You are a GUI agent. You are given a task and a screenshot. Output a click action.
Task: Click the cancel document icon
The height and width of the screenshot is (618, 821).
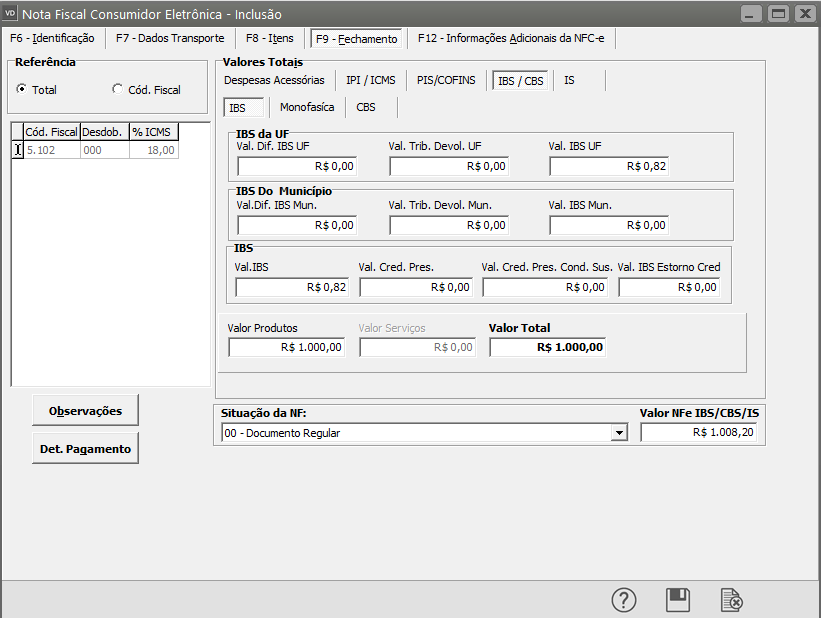pos(732,599)
